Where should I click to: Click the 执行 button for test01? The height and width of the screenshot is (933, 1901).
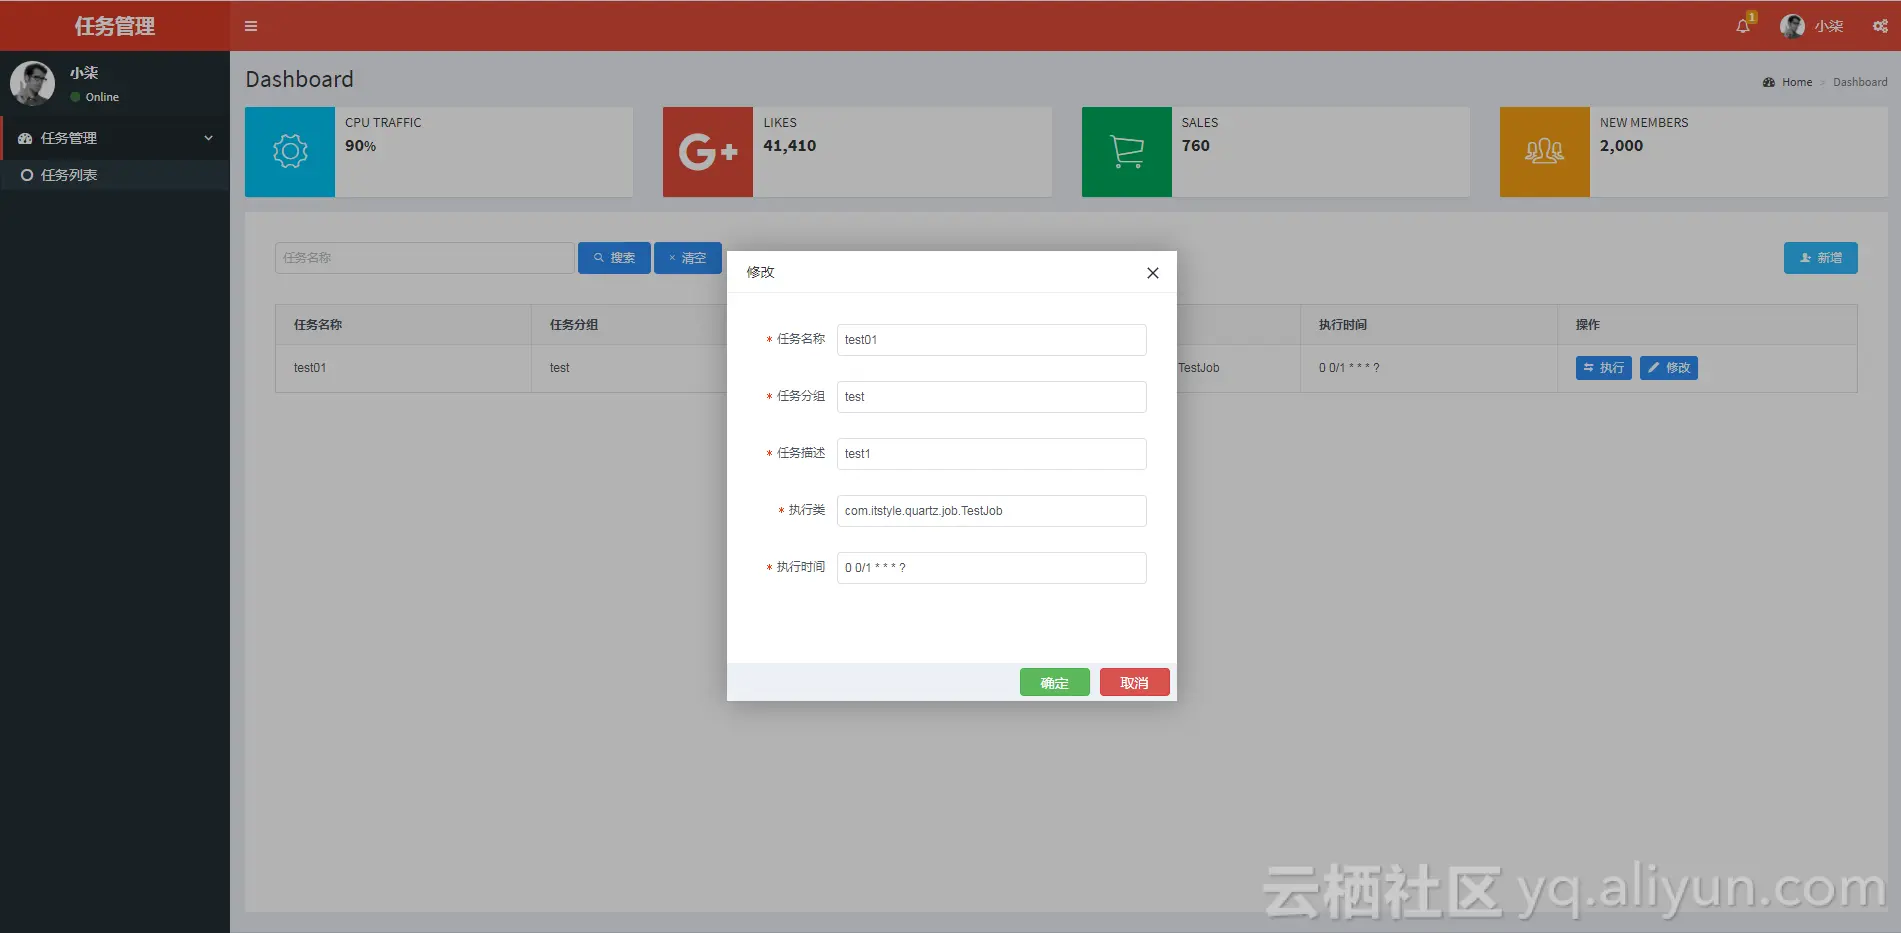[x=1604, y=368]
